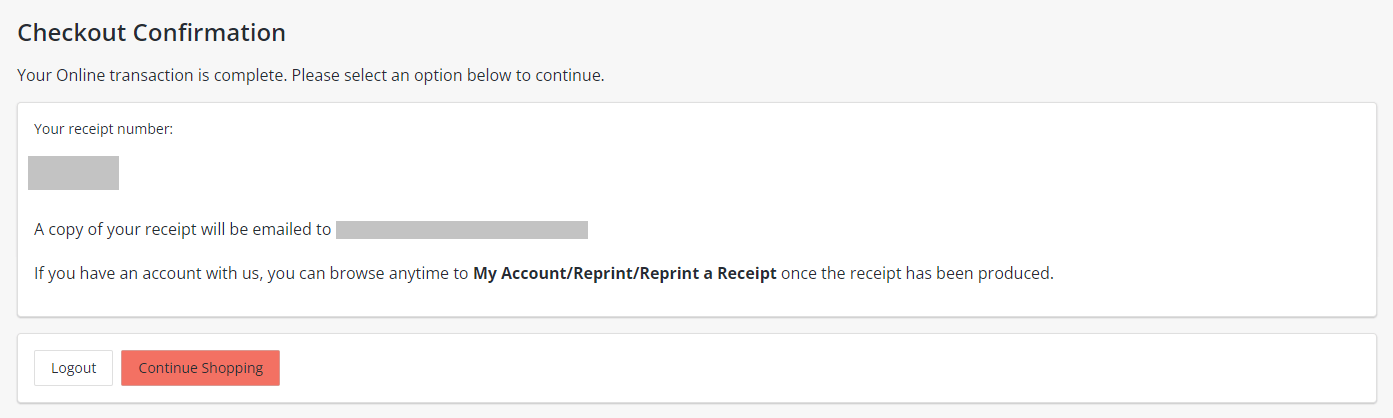Click the "Your receipt number:" label

tap(104, 129)
